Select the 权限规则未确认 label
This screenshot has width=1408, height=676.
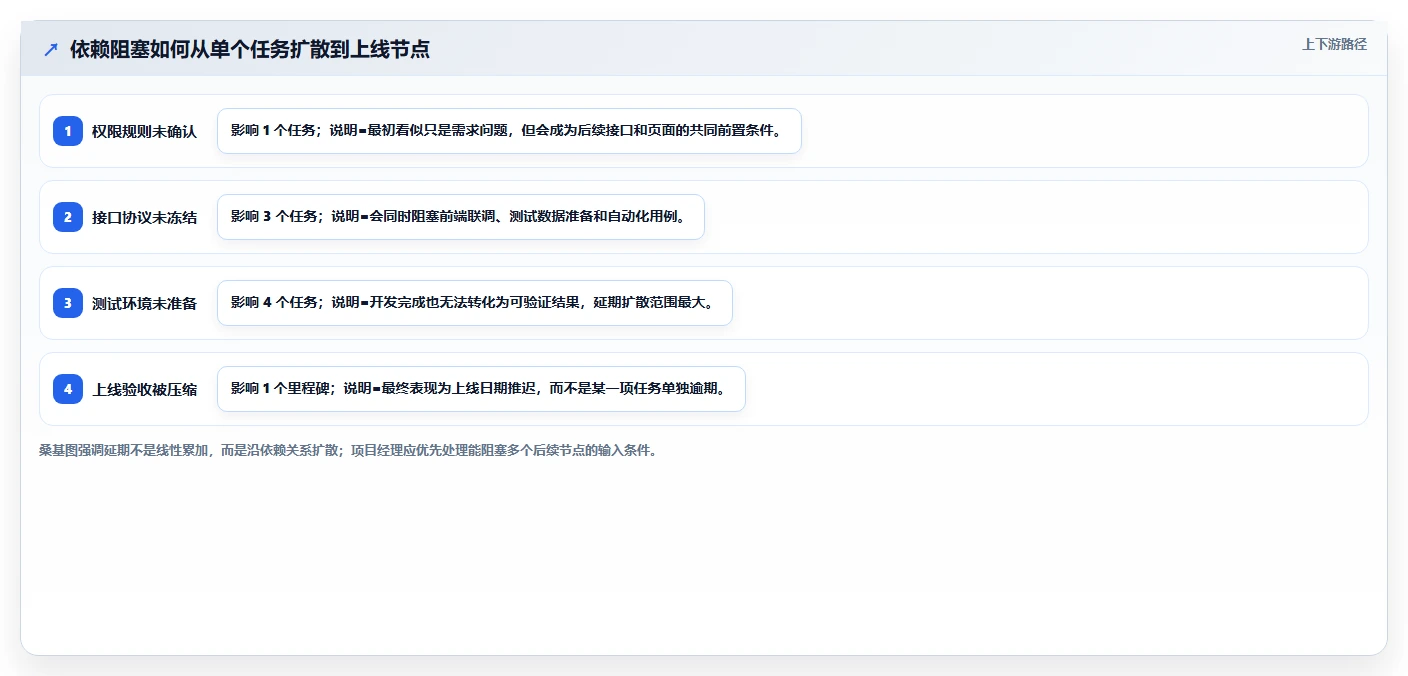[145, 131]
